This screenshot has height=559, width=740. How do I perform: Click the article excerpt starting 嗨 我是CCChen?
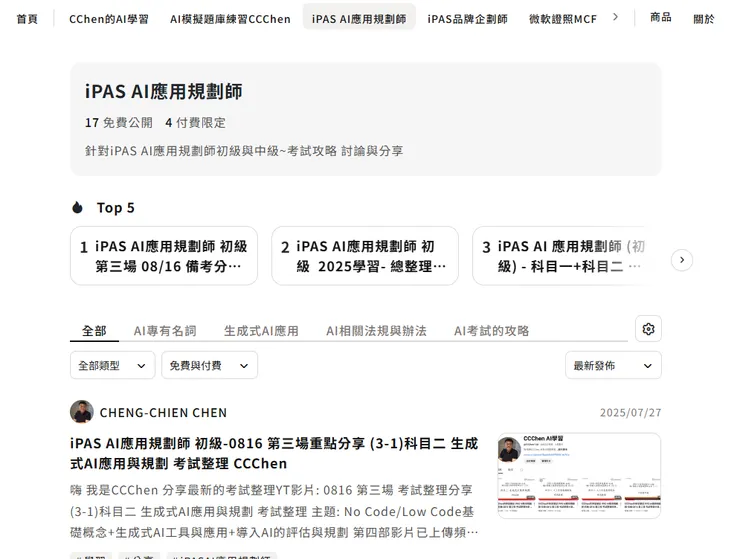click(x=274, y=511)
